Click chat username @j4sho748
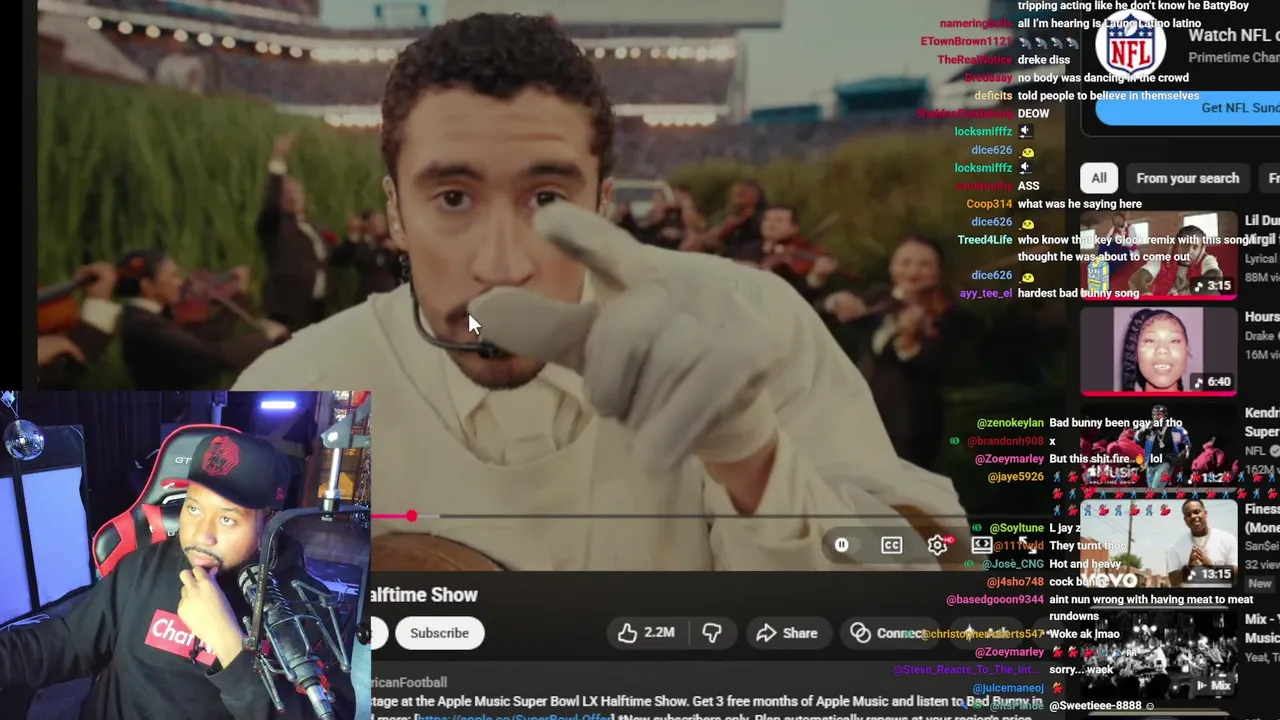 pyautogui.click(x=1015, y=582)
